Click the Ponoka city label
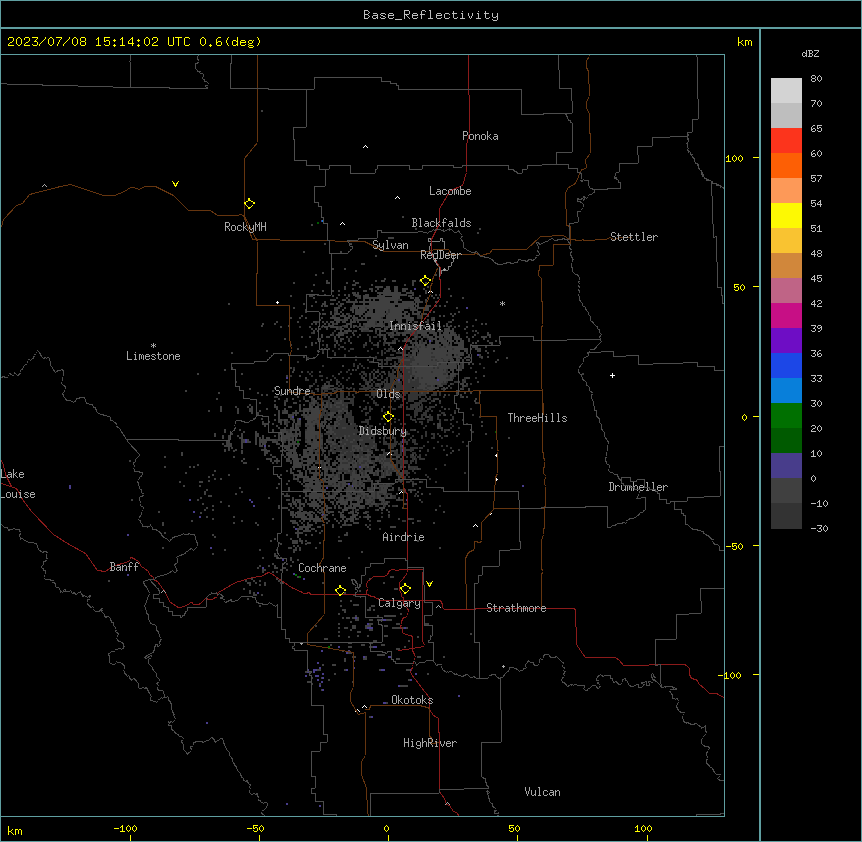 [480, 136]
